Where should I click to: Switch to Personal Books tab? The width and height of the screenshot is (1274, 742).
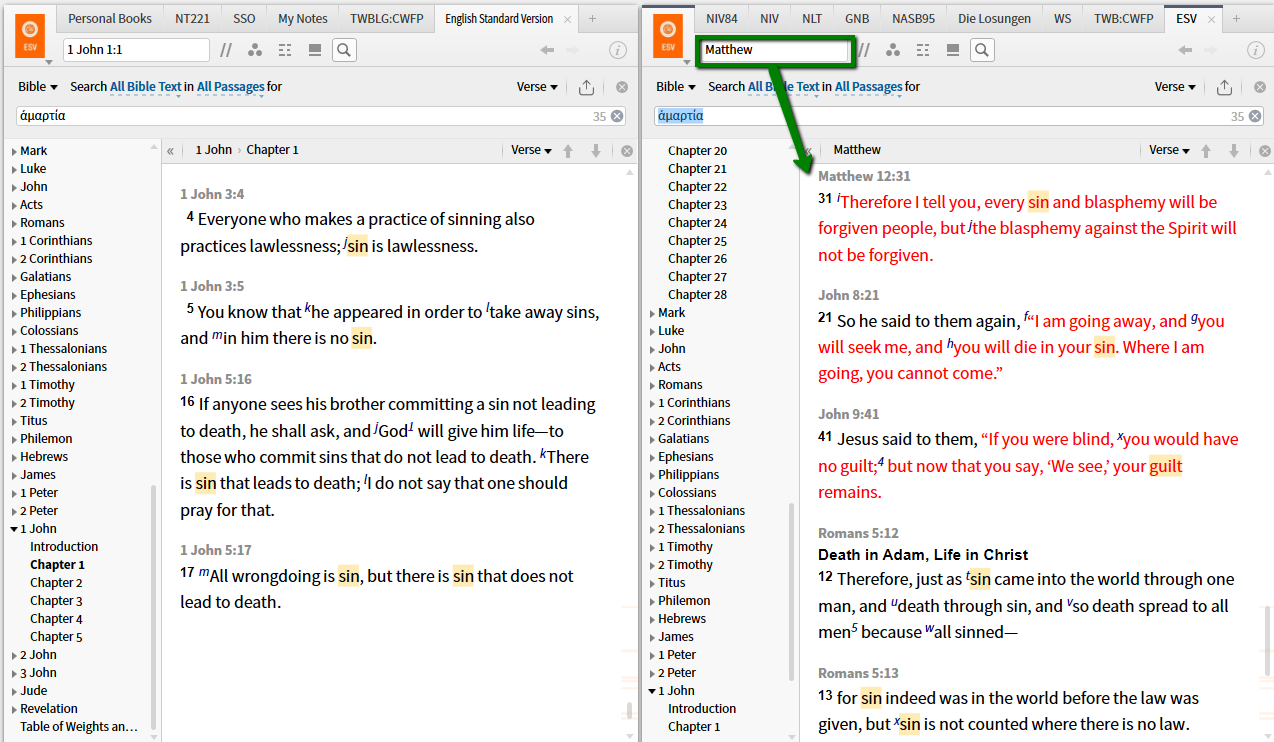click(x=110, y=18)
